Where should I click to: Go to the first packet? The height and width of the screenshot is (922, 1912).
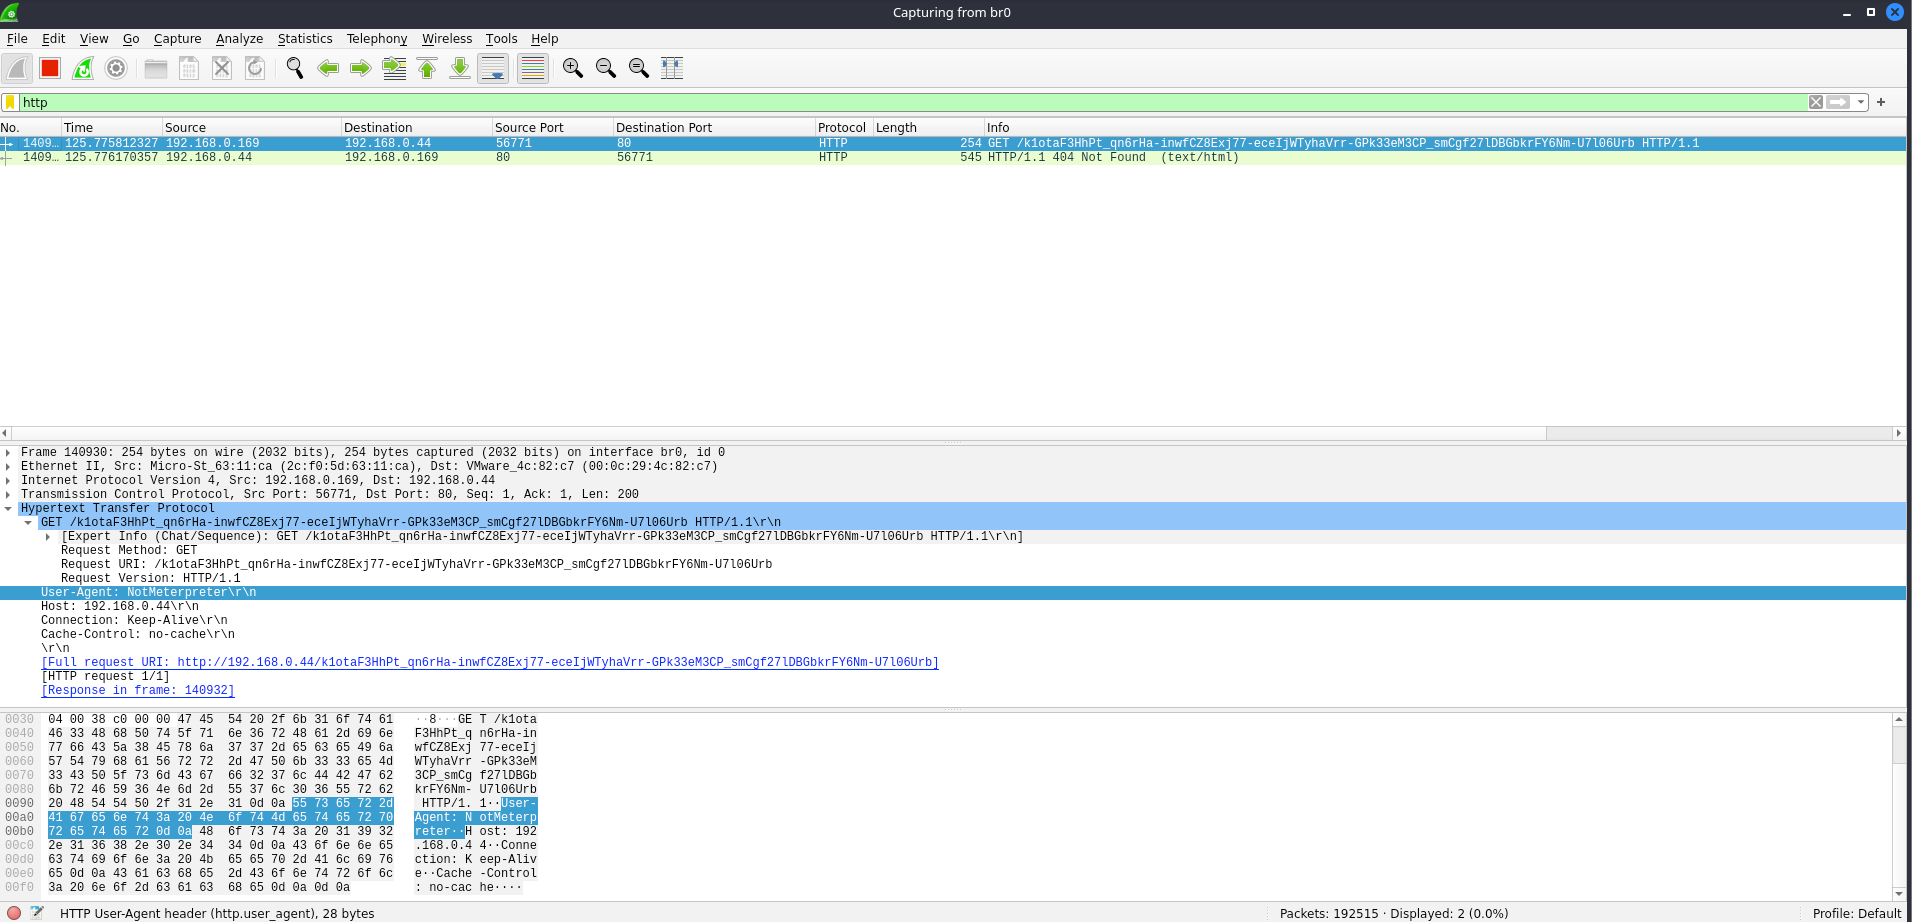427,68
